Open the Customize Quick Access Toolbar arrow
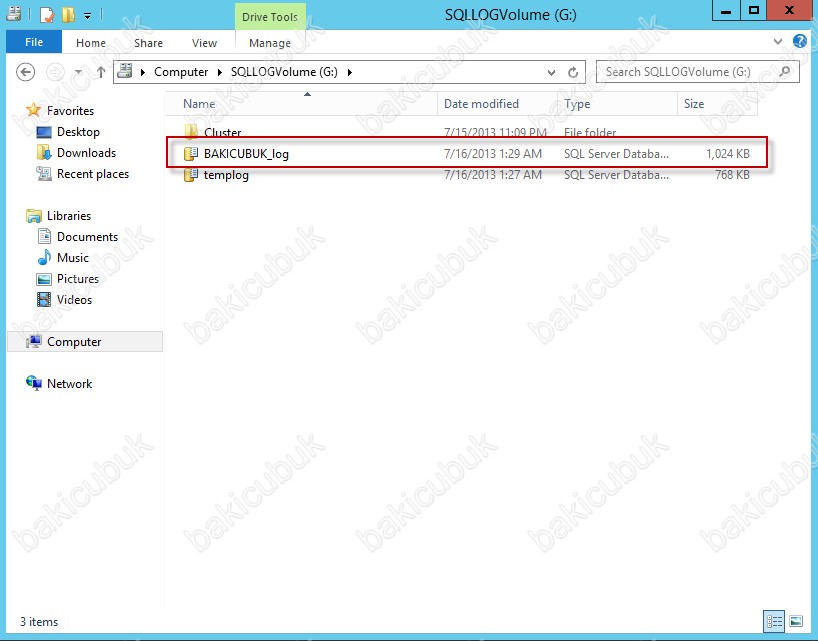 (x=88, y=15)
